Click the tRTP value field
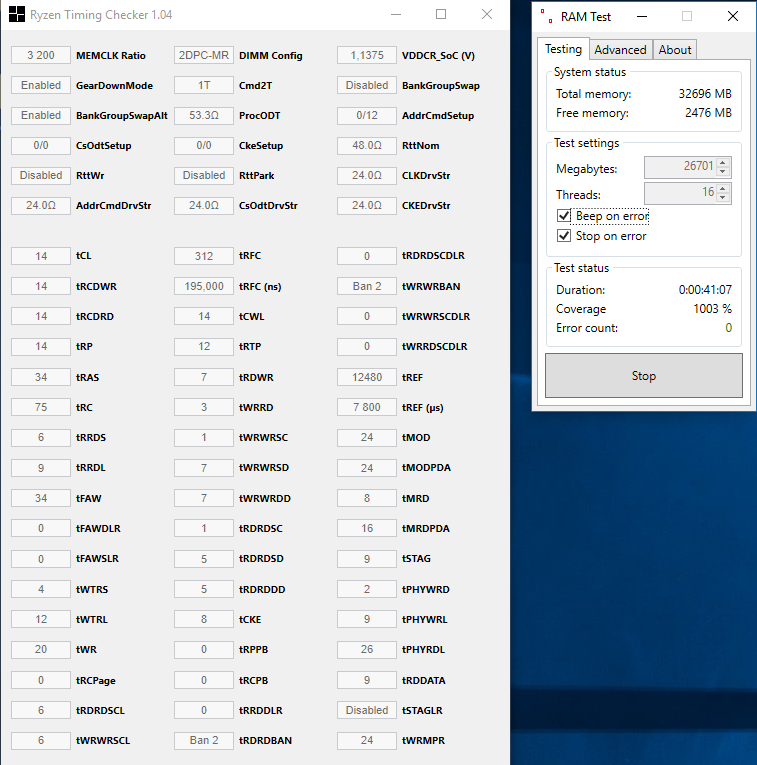 tap(204, 346)
